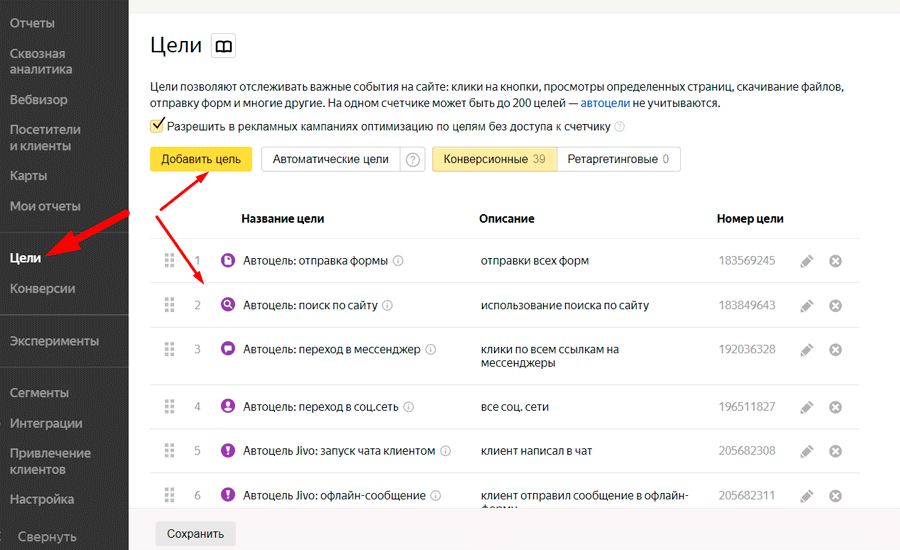Click the drag handle of goal row 4

click(169, 406)
